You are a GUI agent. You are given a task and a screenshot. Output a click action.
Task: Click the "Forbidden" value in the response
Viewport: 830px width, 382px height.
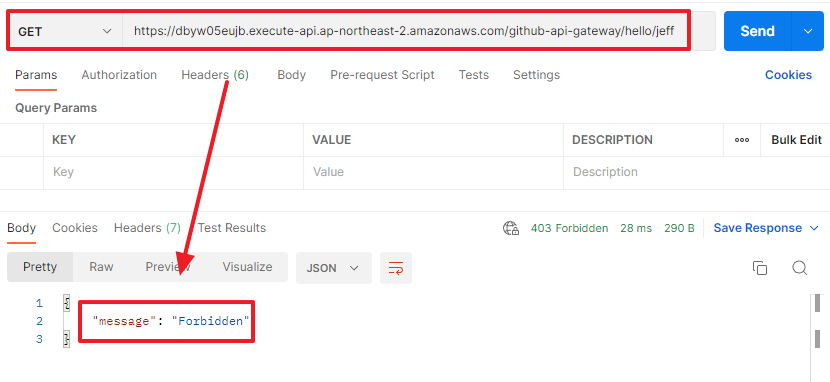210,321
